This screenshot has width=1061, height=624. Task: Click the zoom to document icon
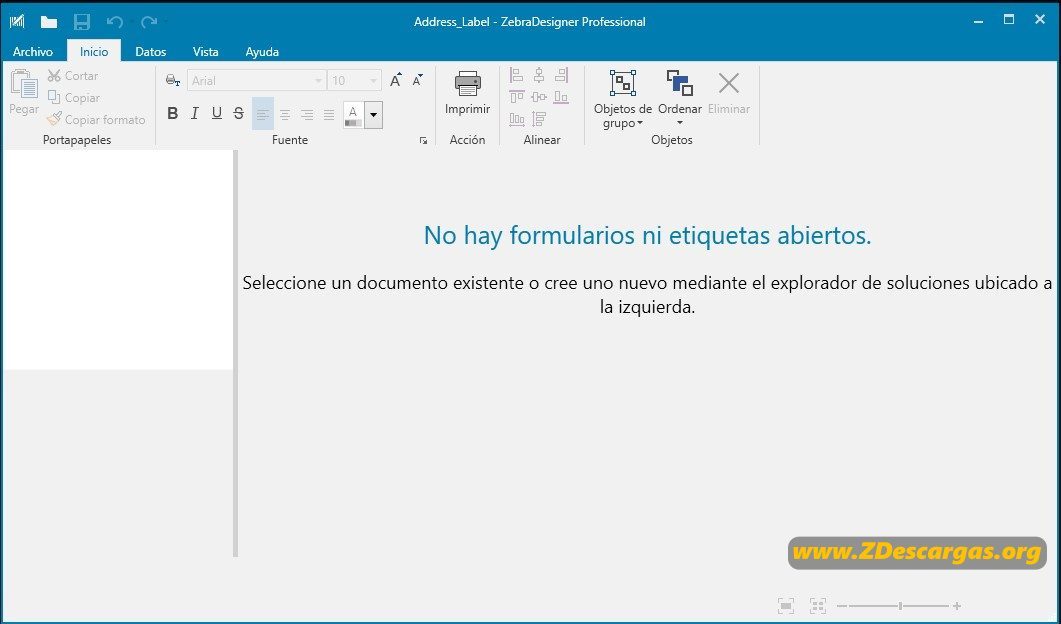tap(786, 606)
